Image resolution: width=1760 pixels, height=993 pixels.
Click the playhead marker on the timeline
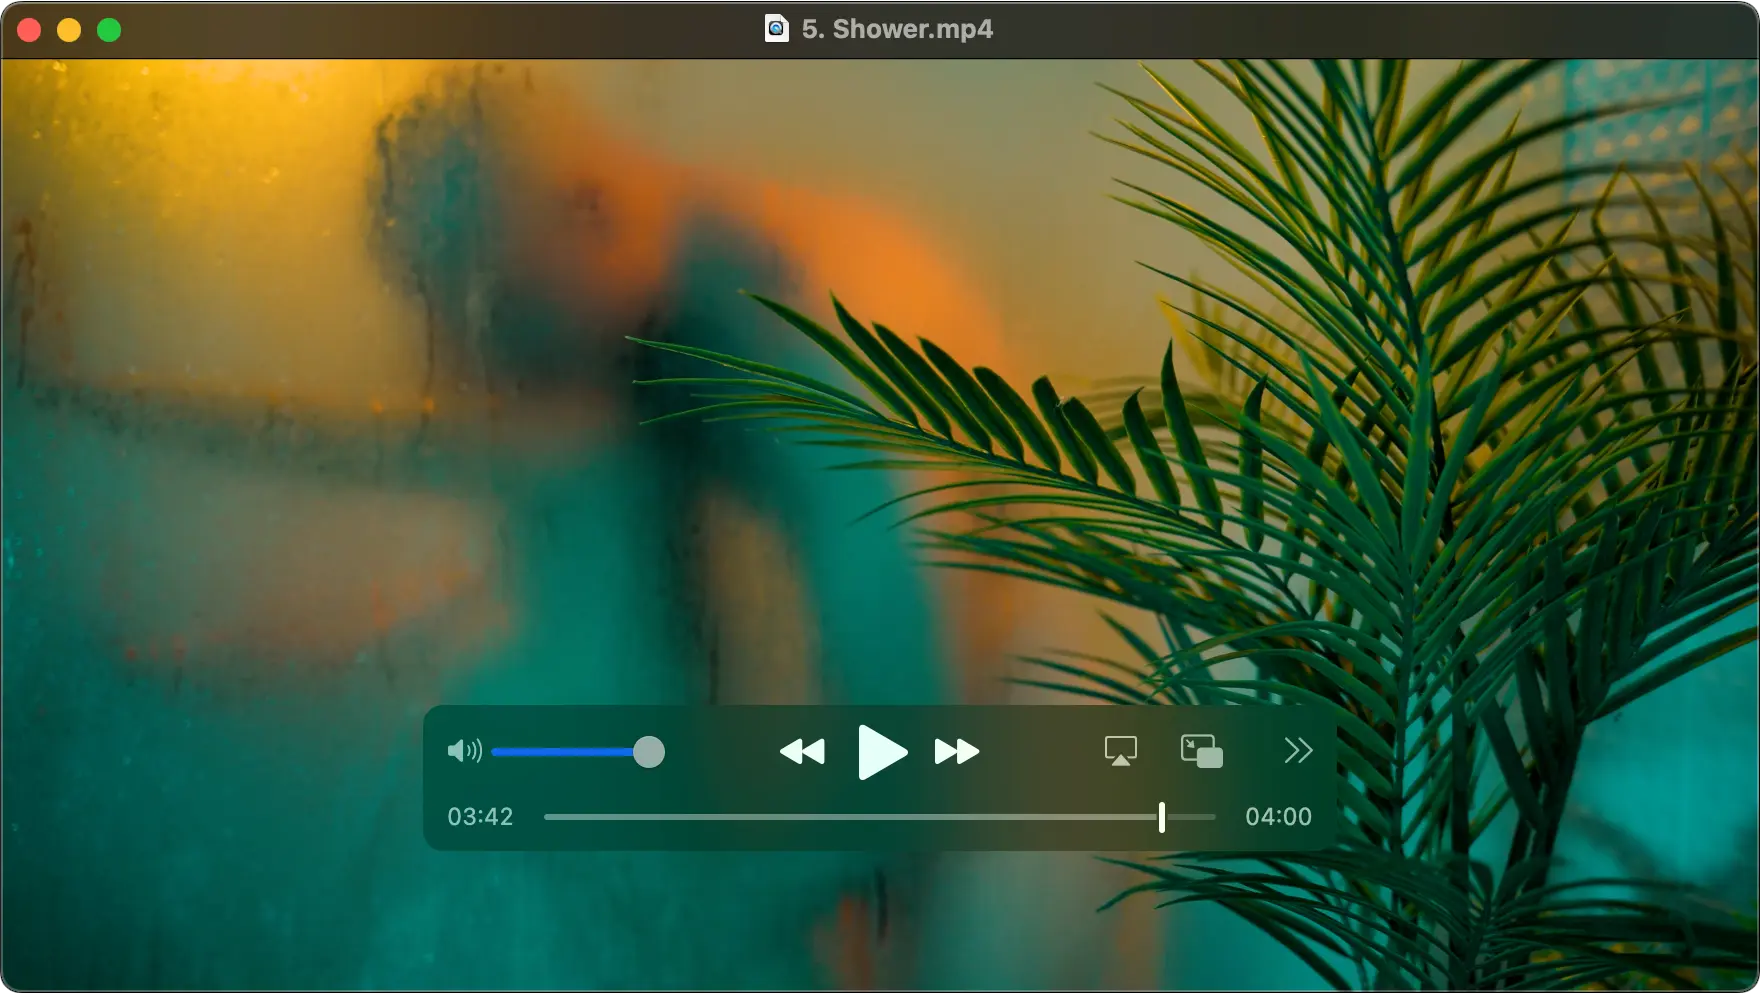click(1162, 817)
